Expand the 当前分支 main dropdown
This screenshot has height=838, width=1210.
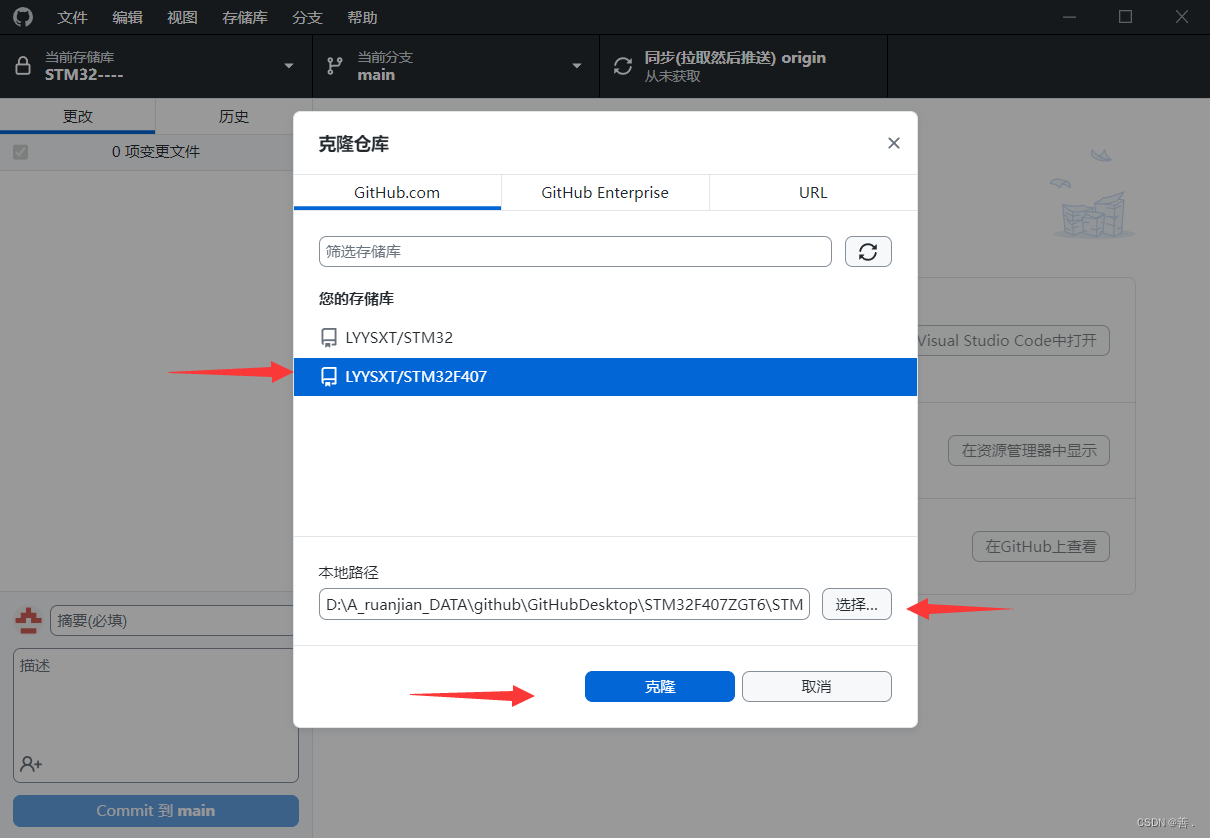click(456, 66)
